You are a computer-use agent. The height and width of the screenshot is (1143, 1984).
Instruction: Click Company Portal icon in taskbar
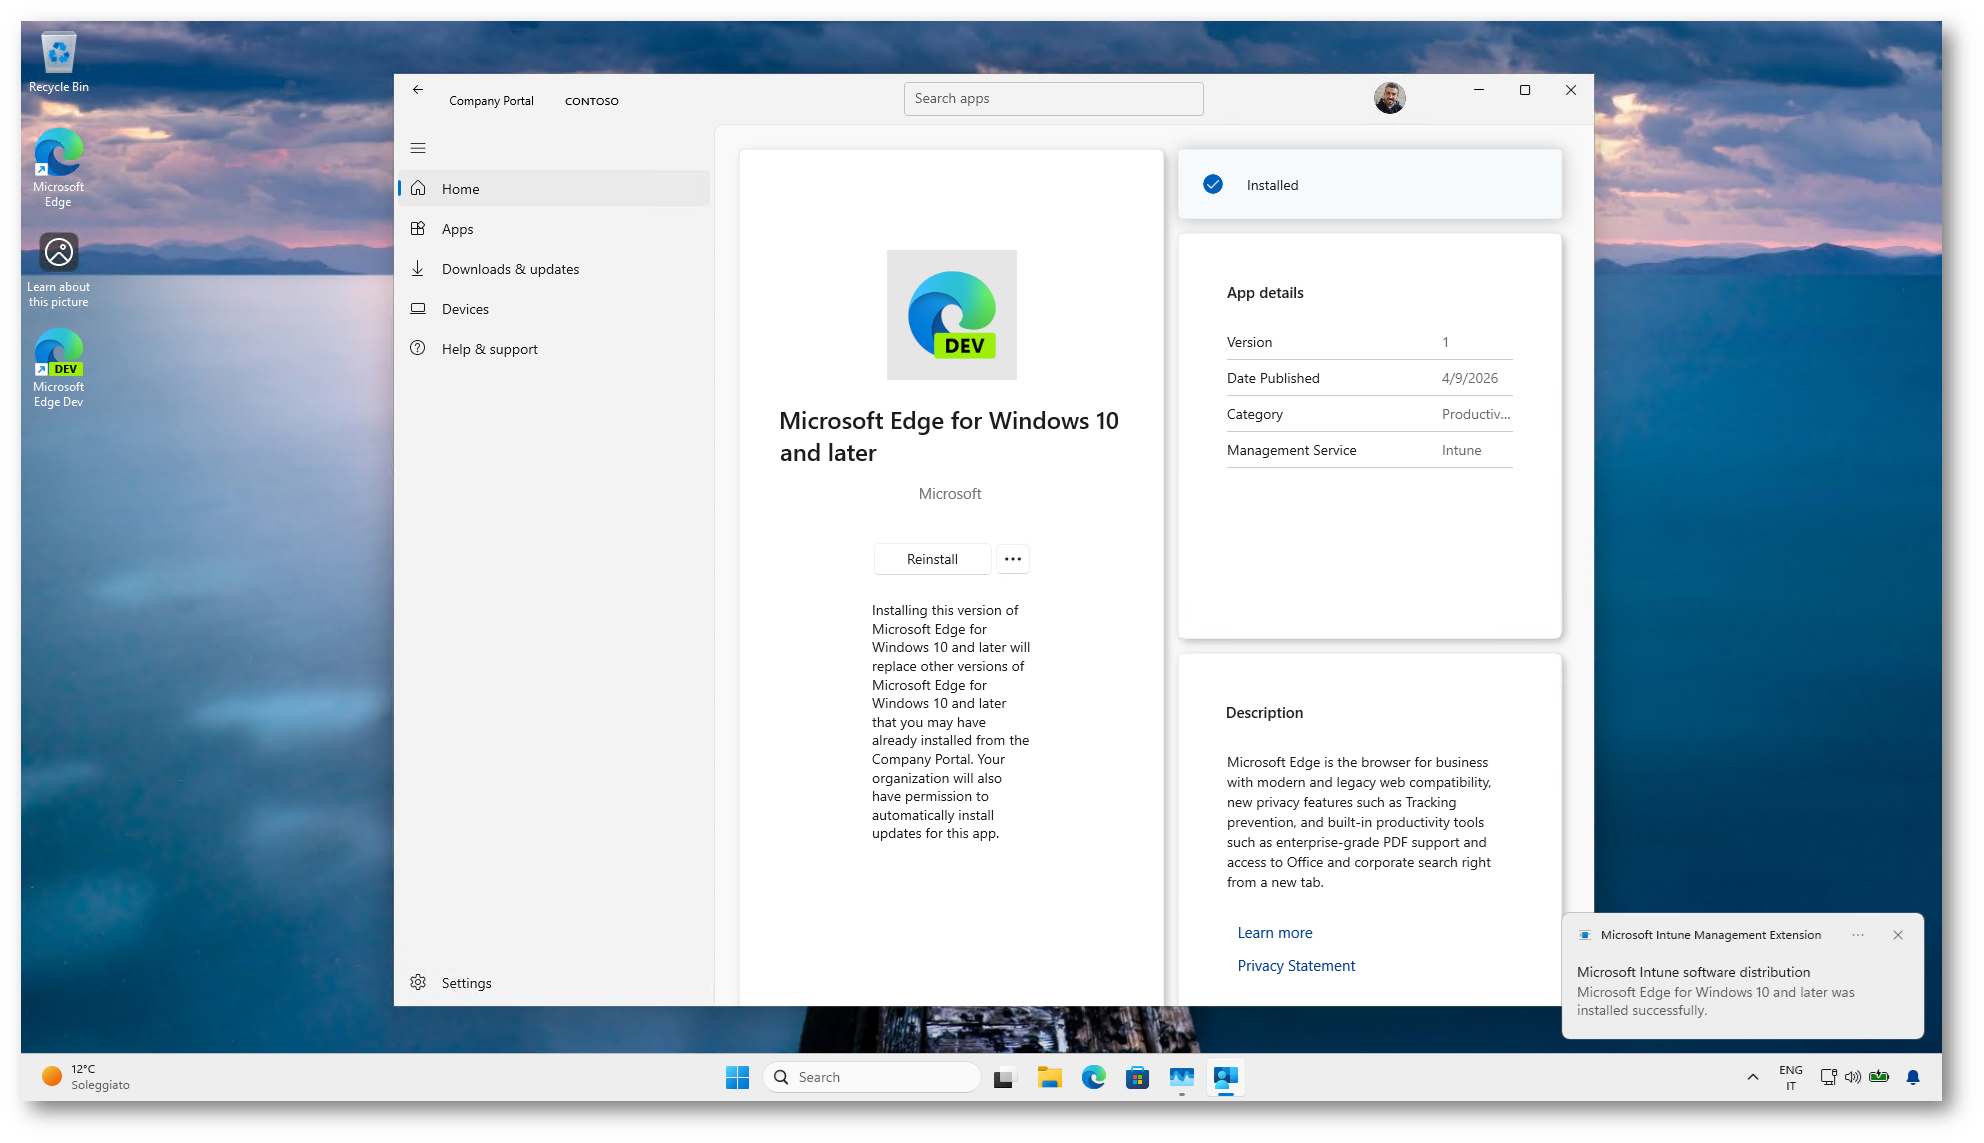(1225, 1077)
